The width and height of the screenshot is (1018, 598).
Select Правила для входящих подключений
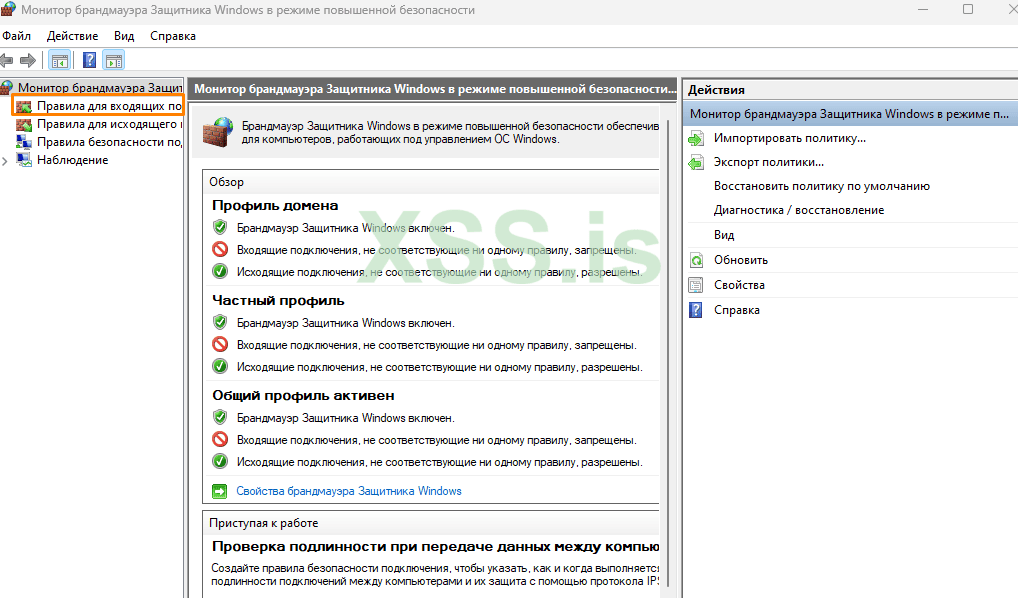tap(109, 106)
